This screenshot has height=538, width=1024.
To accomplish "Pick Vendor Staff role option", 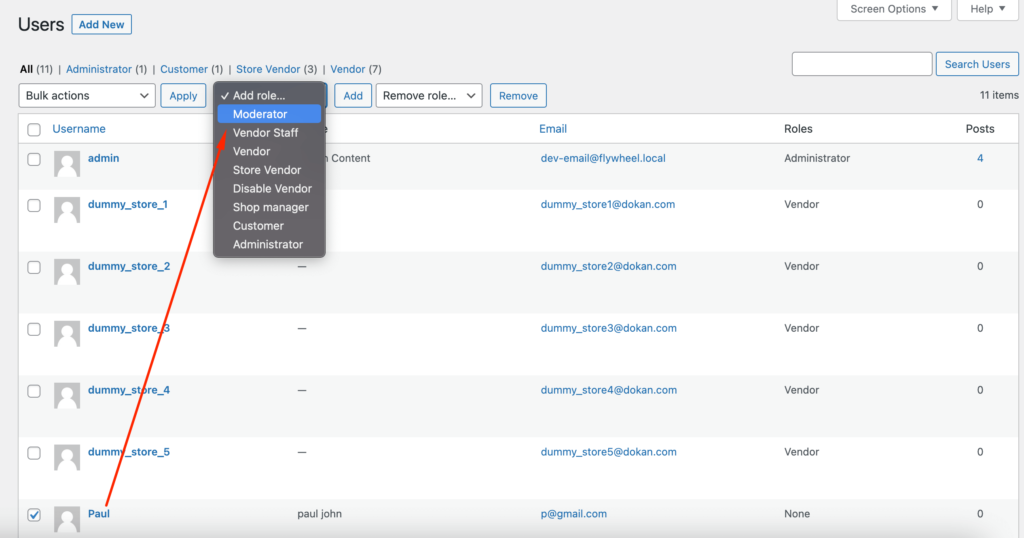I will (265, 133).
